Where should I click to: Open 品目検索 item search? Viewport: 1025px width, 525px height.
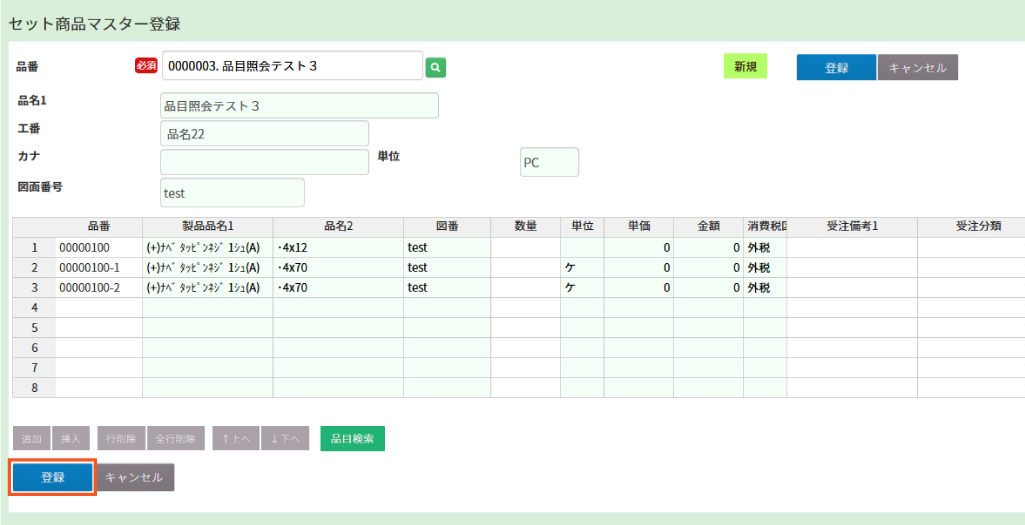pyautogui.click(x=352, y=438)
